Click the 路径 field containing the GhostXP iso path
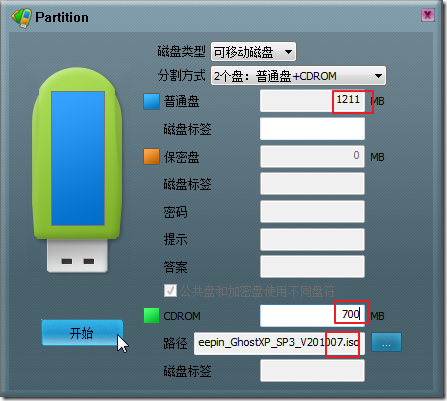Screen dimensions: 447x401 tap(279, 343)
